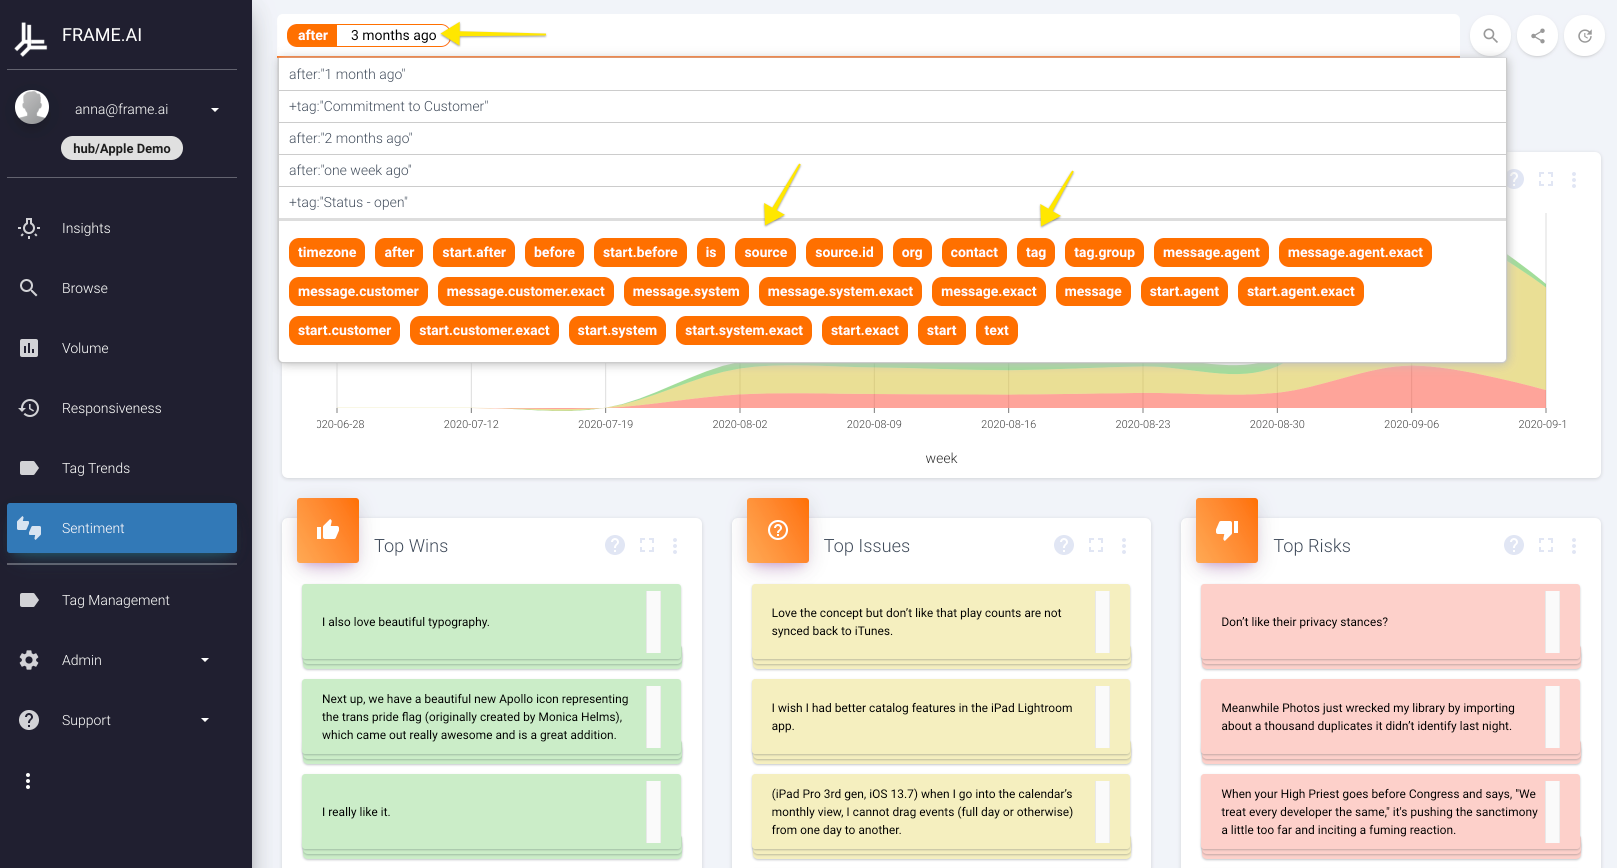Click the search magnifier icon button
This screenshot has width=1617, height=868.
point(1490,36)
